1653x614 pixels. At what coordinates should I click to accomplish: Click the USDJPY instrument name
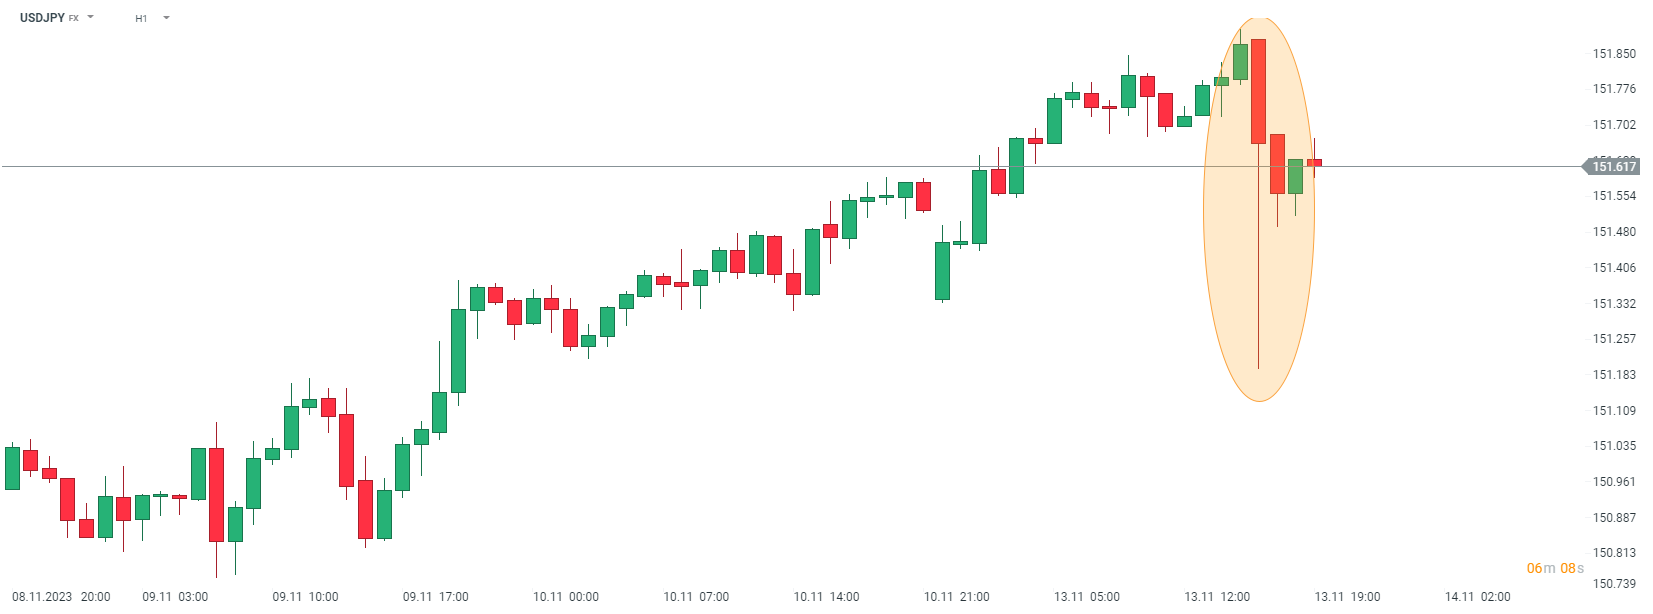[42, 18]
